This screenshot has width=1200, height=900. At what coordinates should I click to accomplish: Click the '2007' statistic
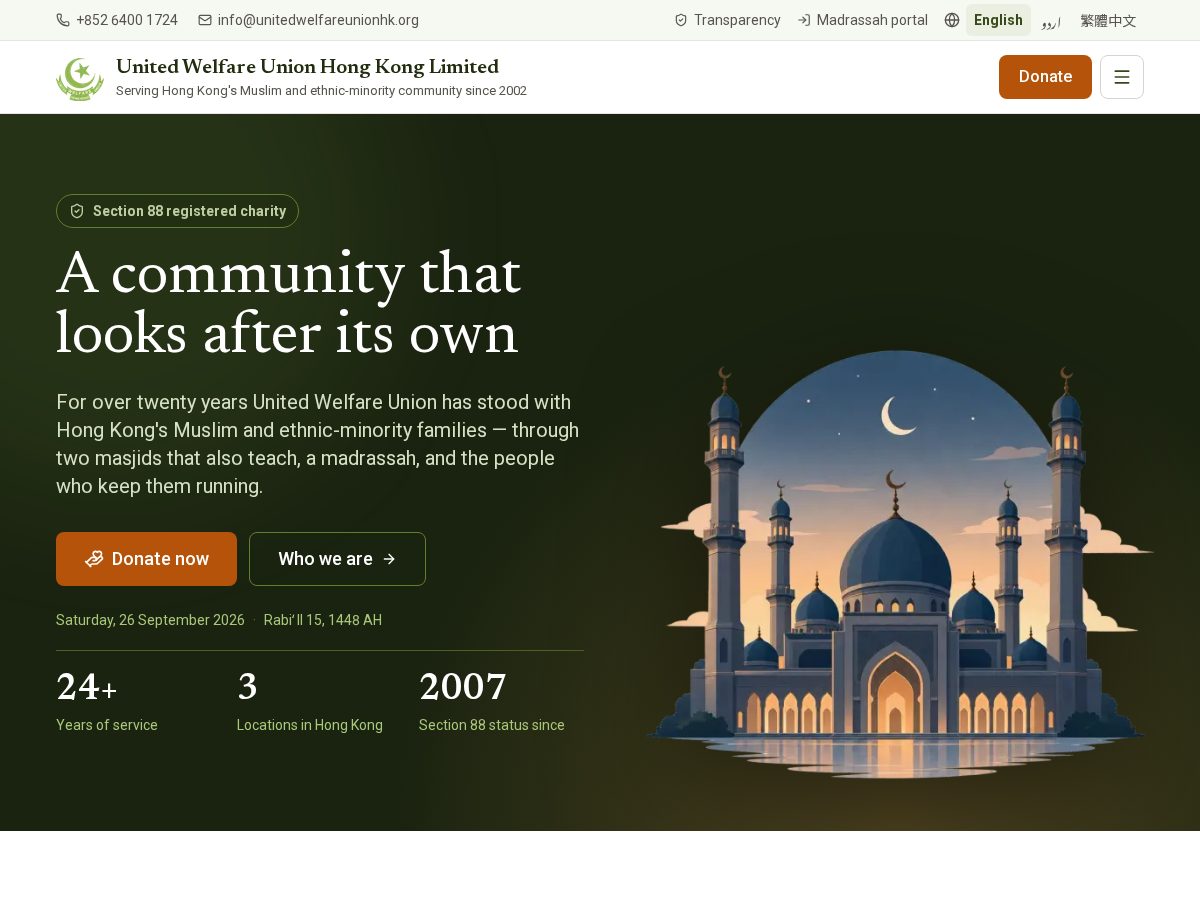pos(463,688)
